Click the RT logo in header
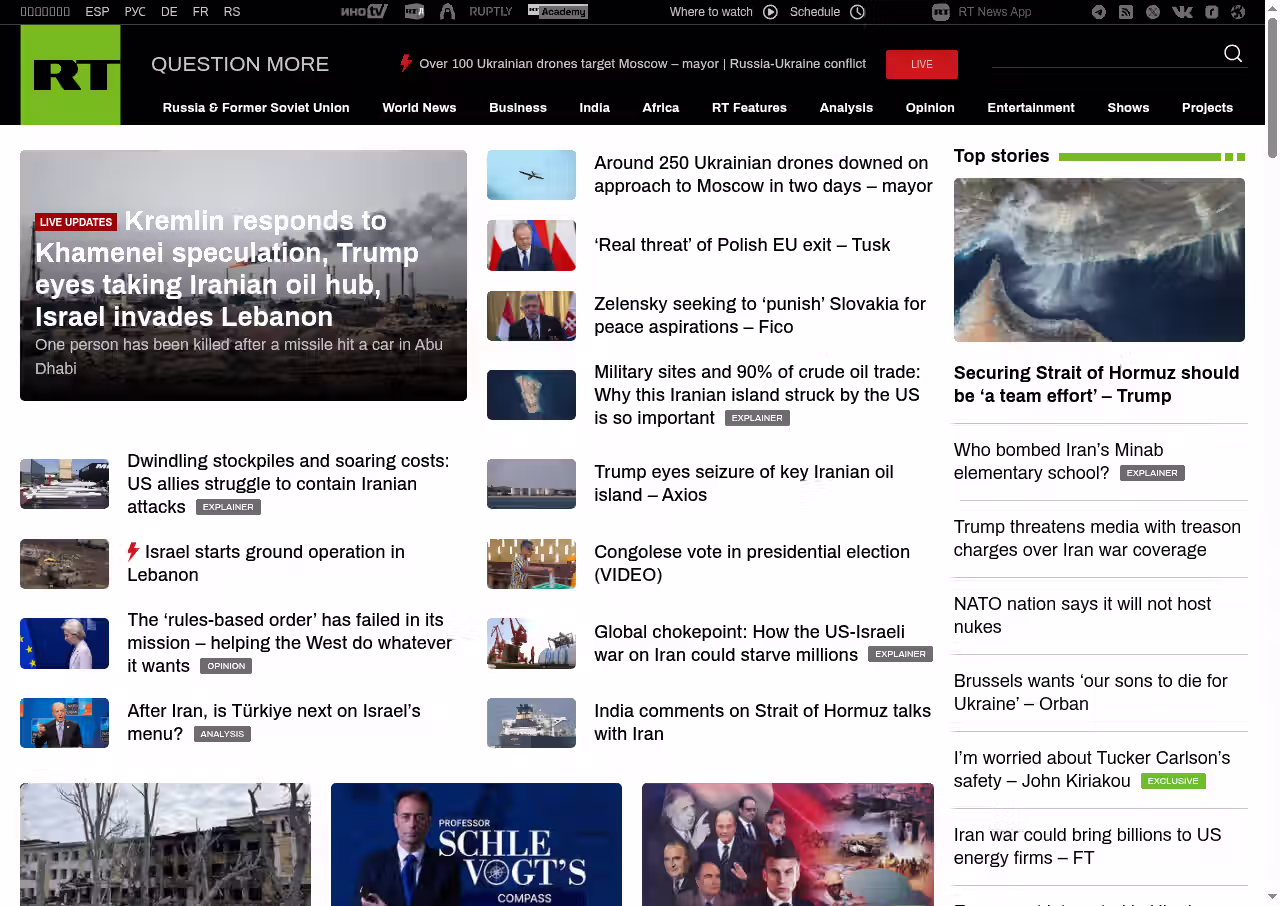Viewport: 1280px width, 906px height. pos(70,75)
